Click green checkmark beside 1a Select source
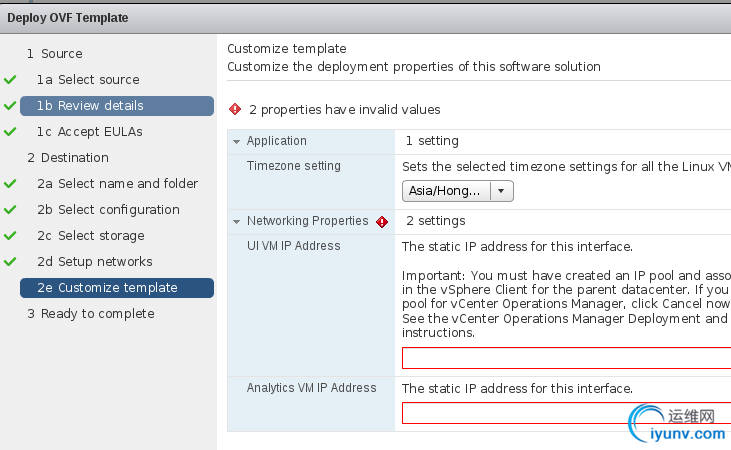 coord(10,80)
